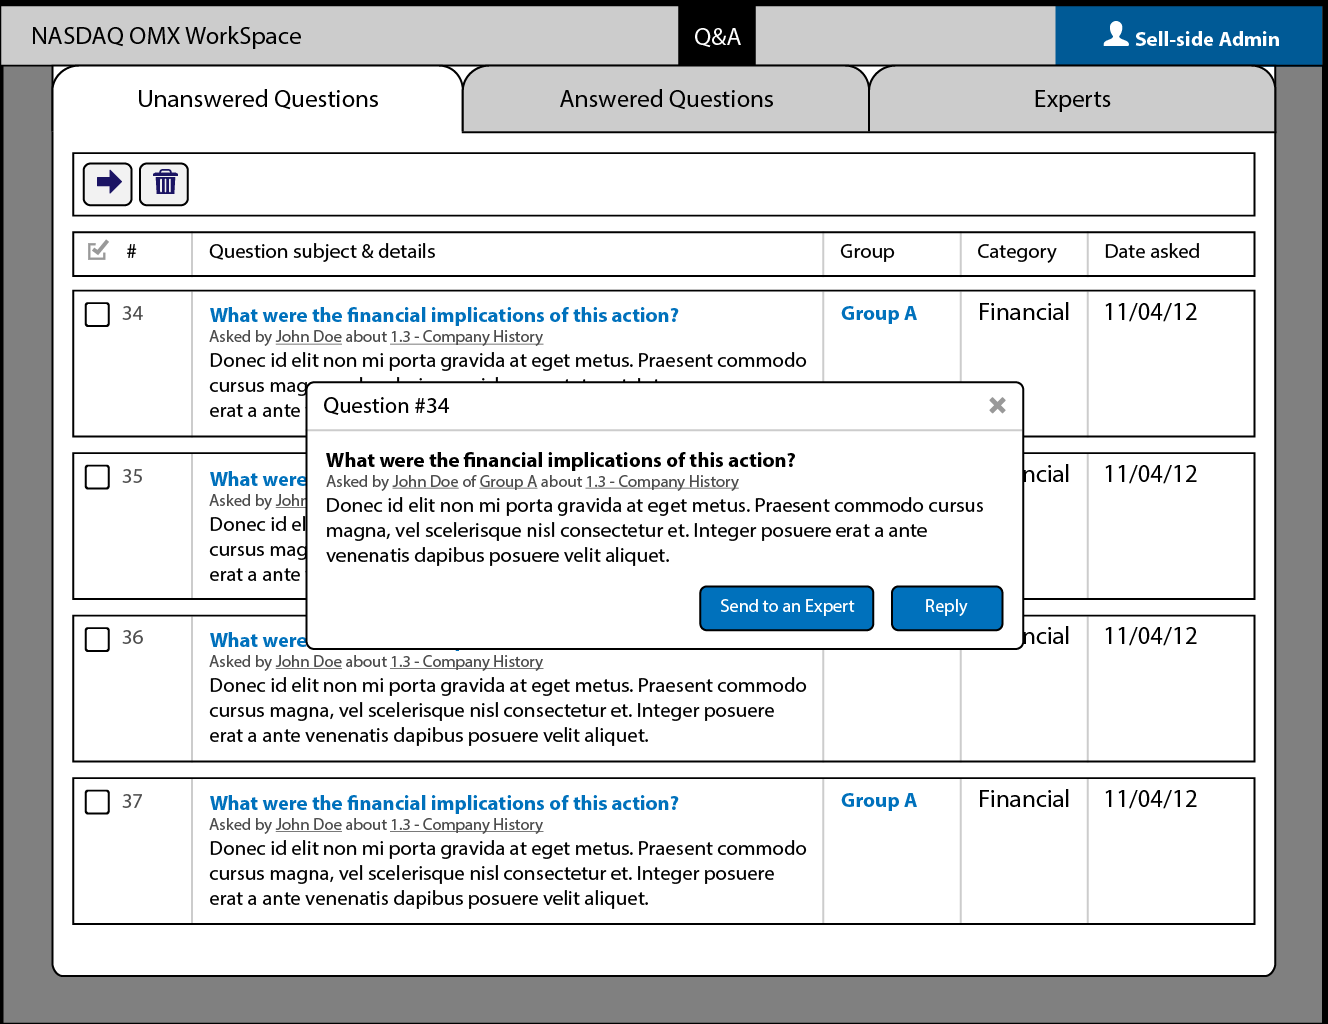Screen dimensions: 1328x1024
Task: Click John Doe link in the dialog
Action: pyautogui.click(x=425, y=481)
